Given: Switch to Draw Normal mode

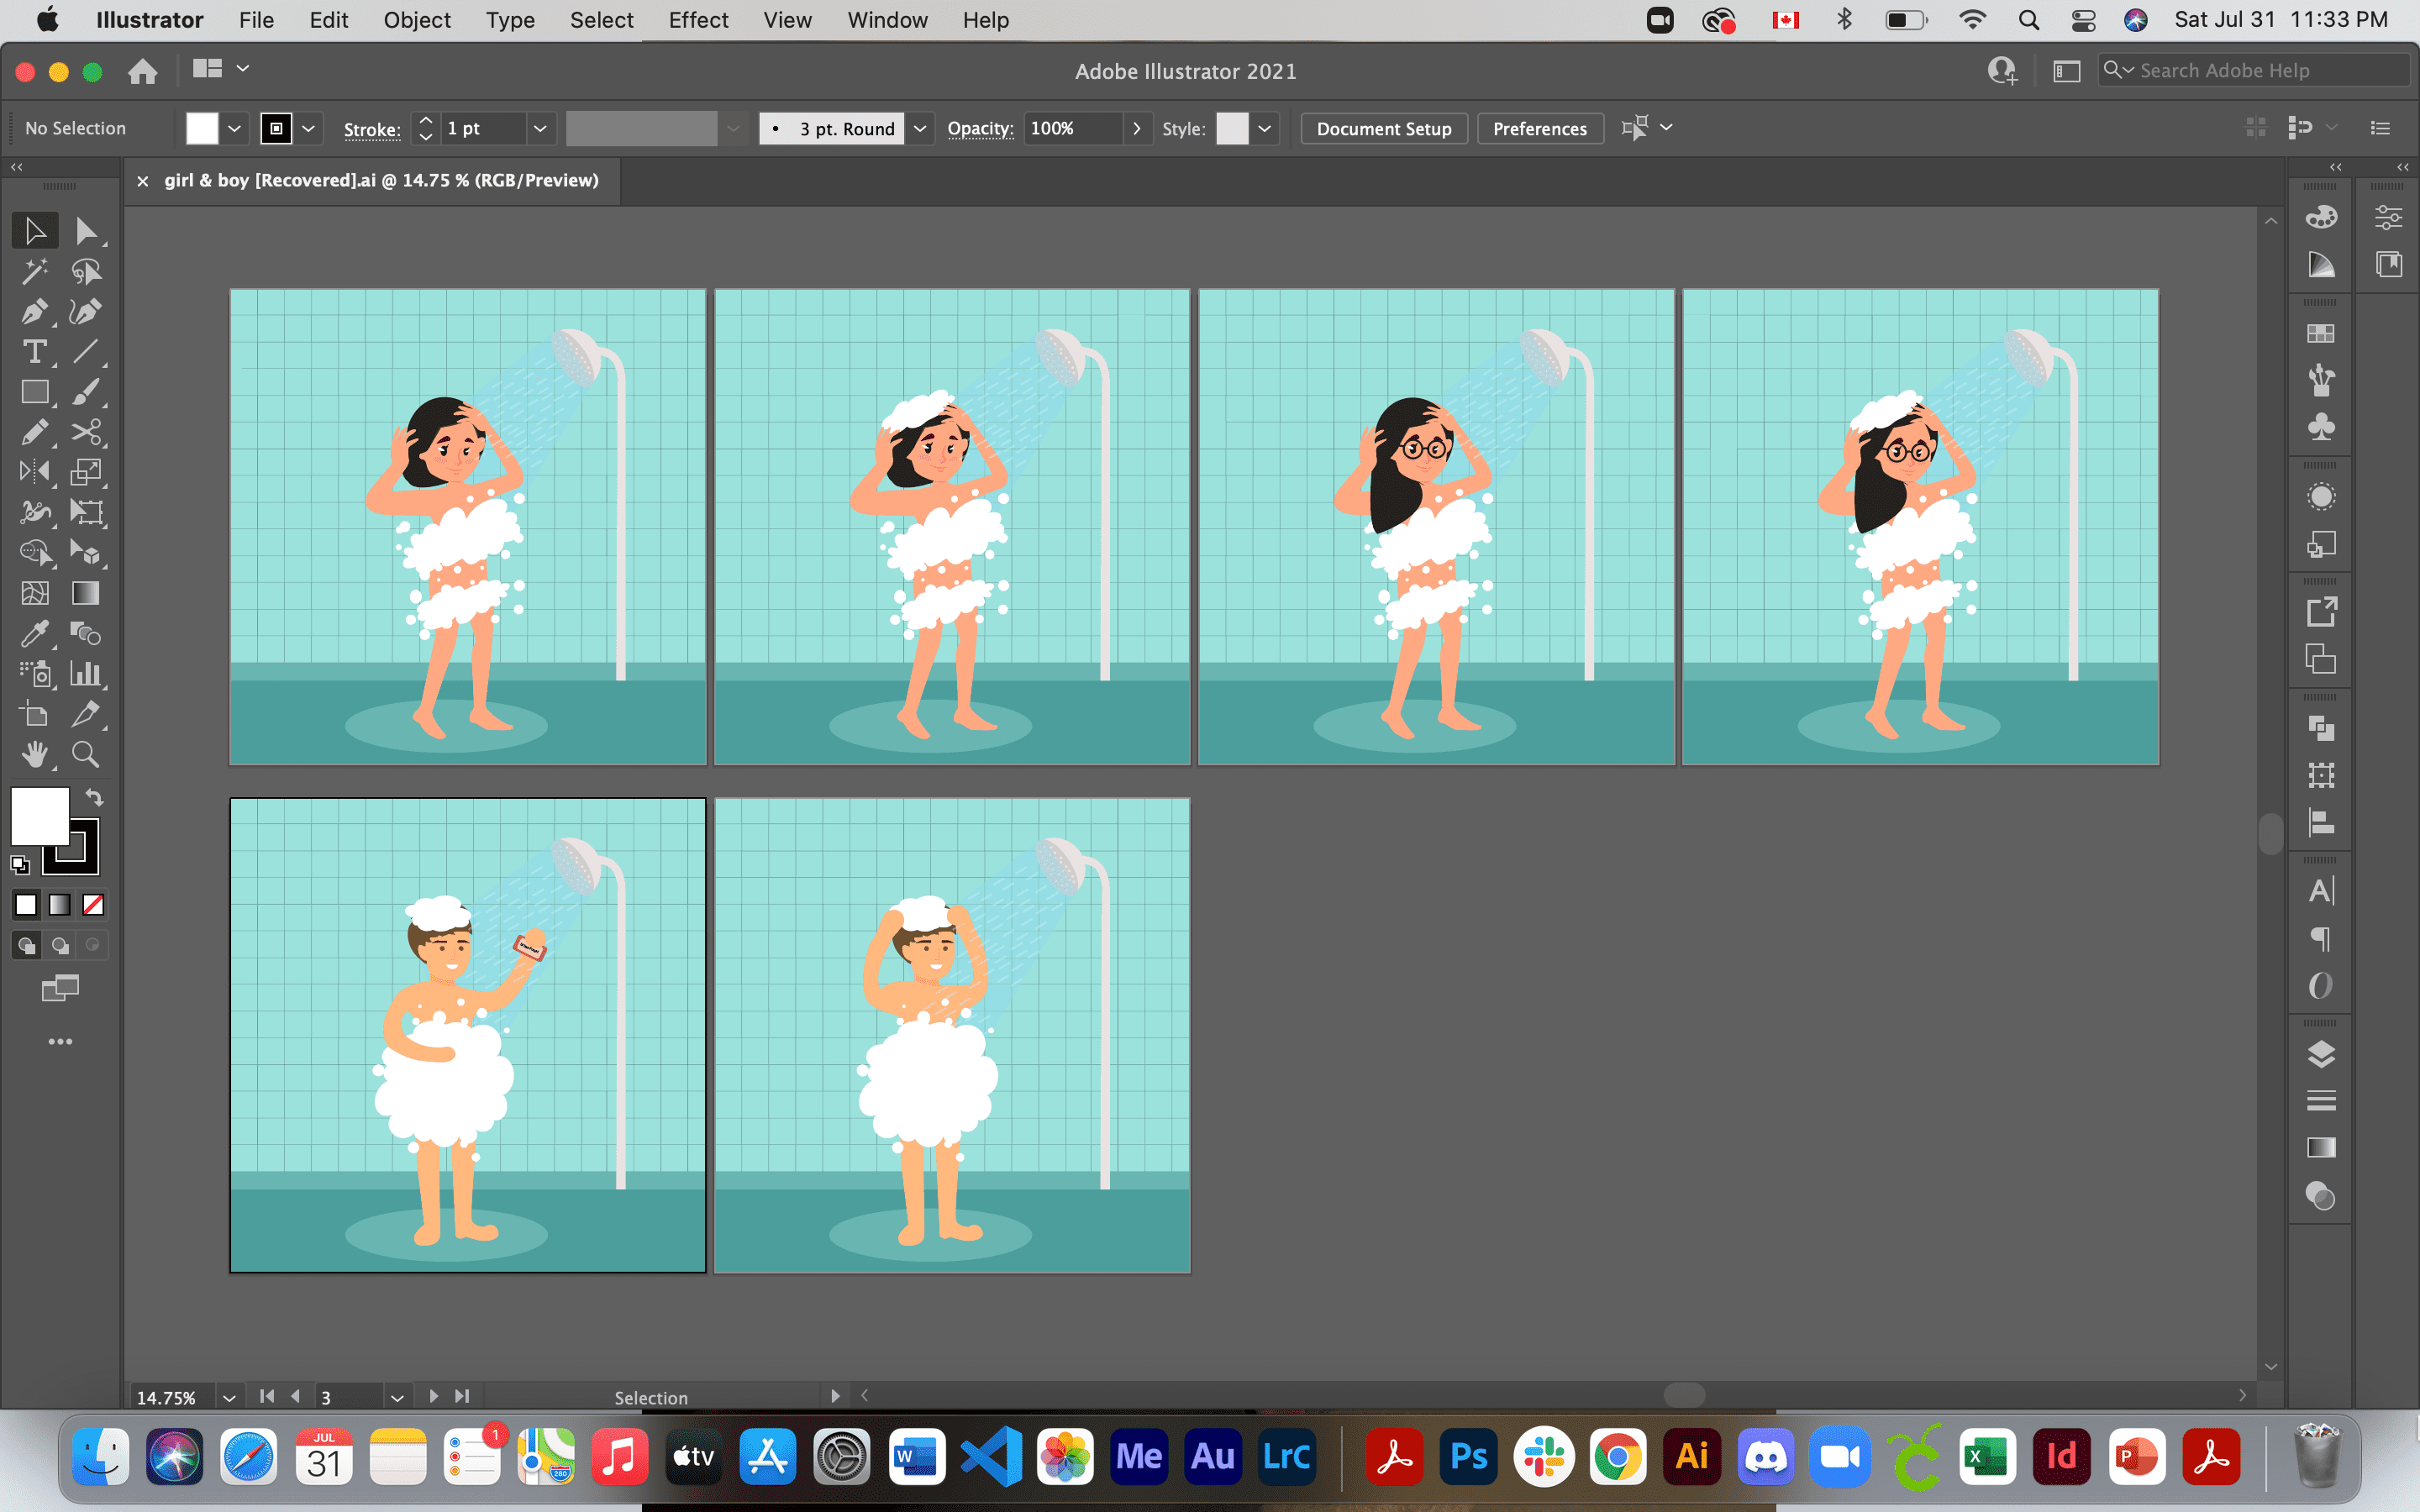Looking at the screenshot, I should point(26,945).
